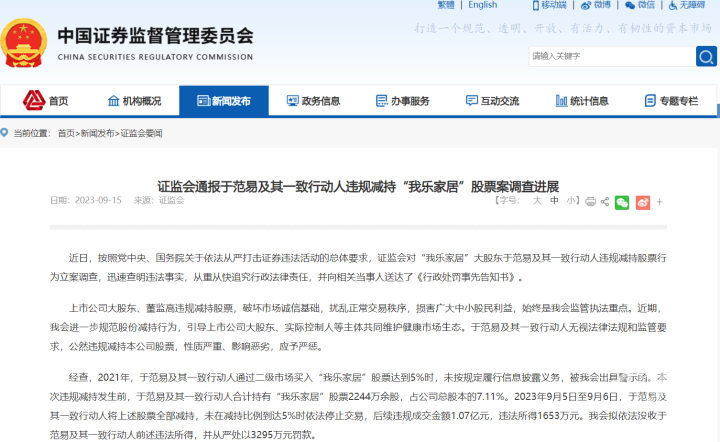
Task: Click the article title 证监会通报于范易
Action: pyautogui.click(x=358, y=186)
